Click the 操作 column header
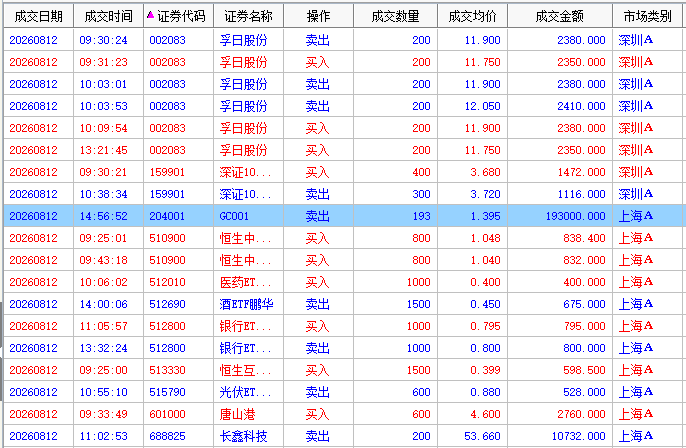This screenshot has height=448, width=686. pyautogui.click(x=318, y=16)
